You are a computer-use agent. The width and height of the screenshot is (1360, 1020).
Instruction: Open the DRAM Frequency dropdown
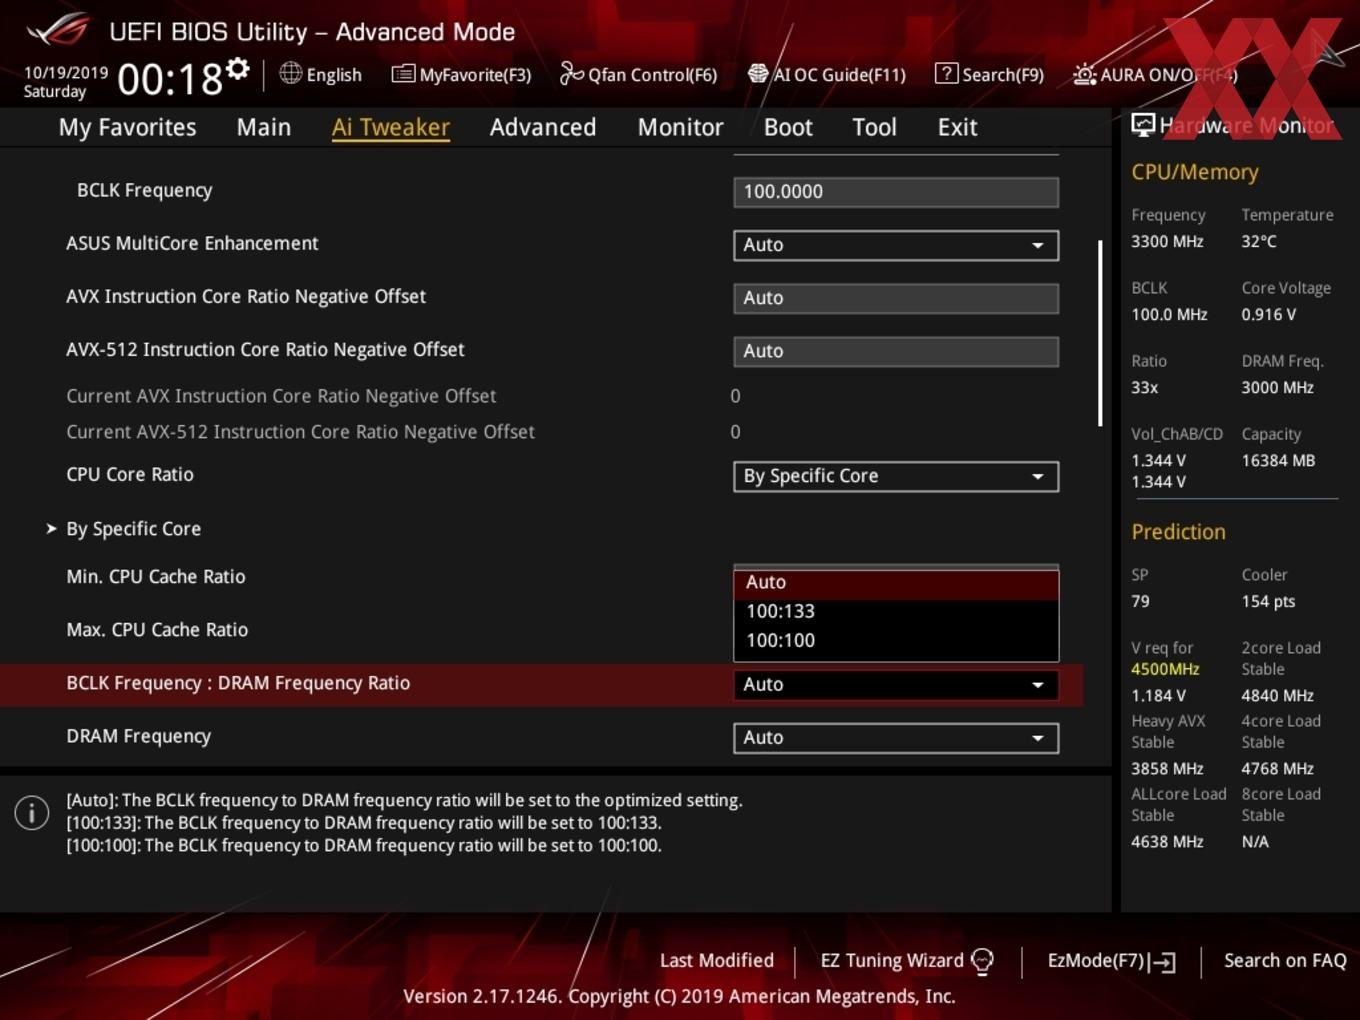click(896, 738)
